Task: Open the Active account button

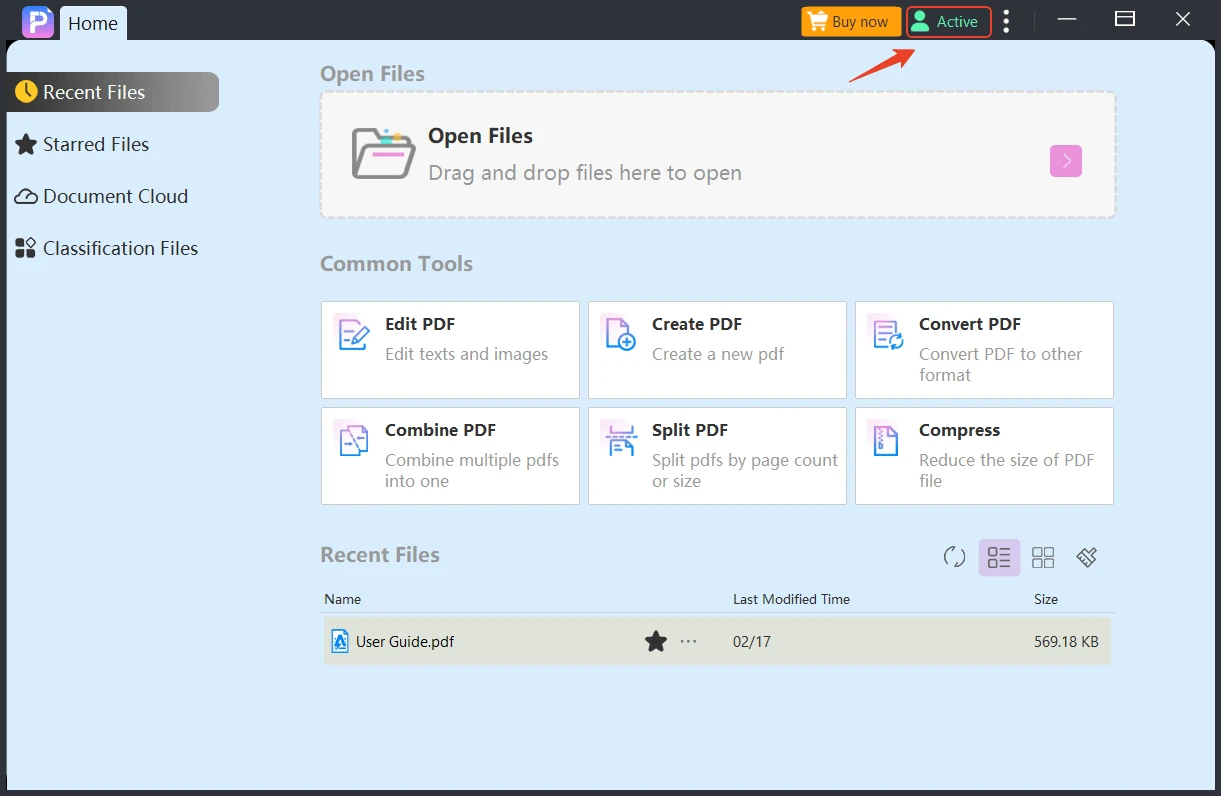Action: coord(948,21)
